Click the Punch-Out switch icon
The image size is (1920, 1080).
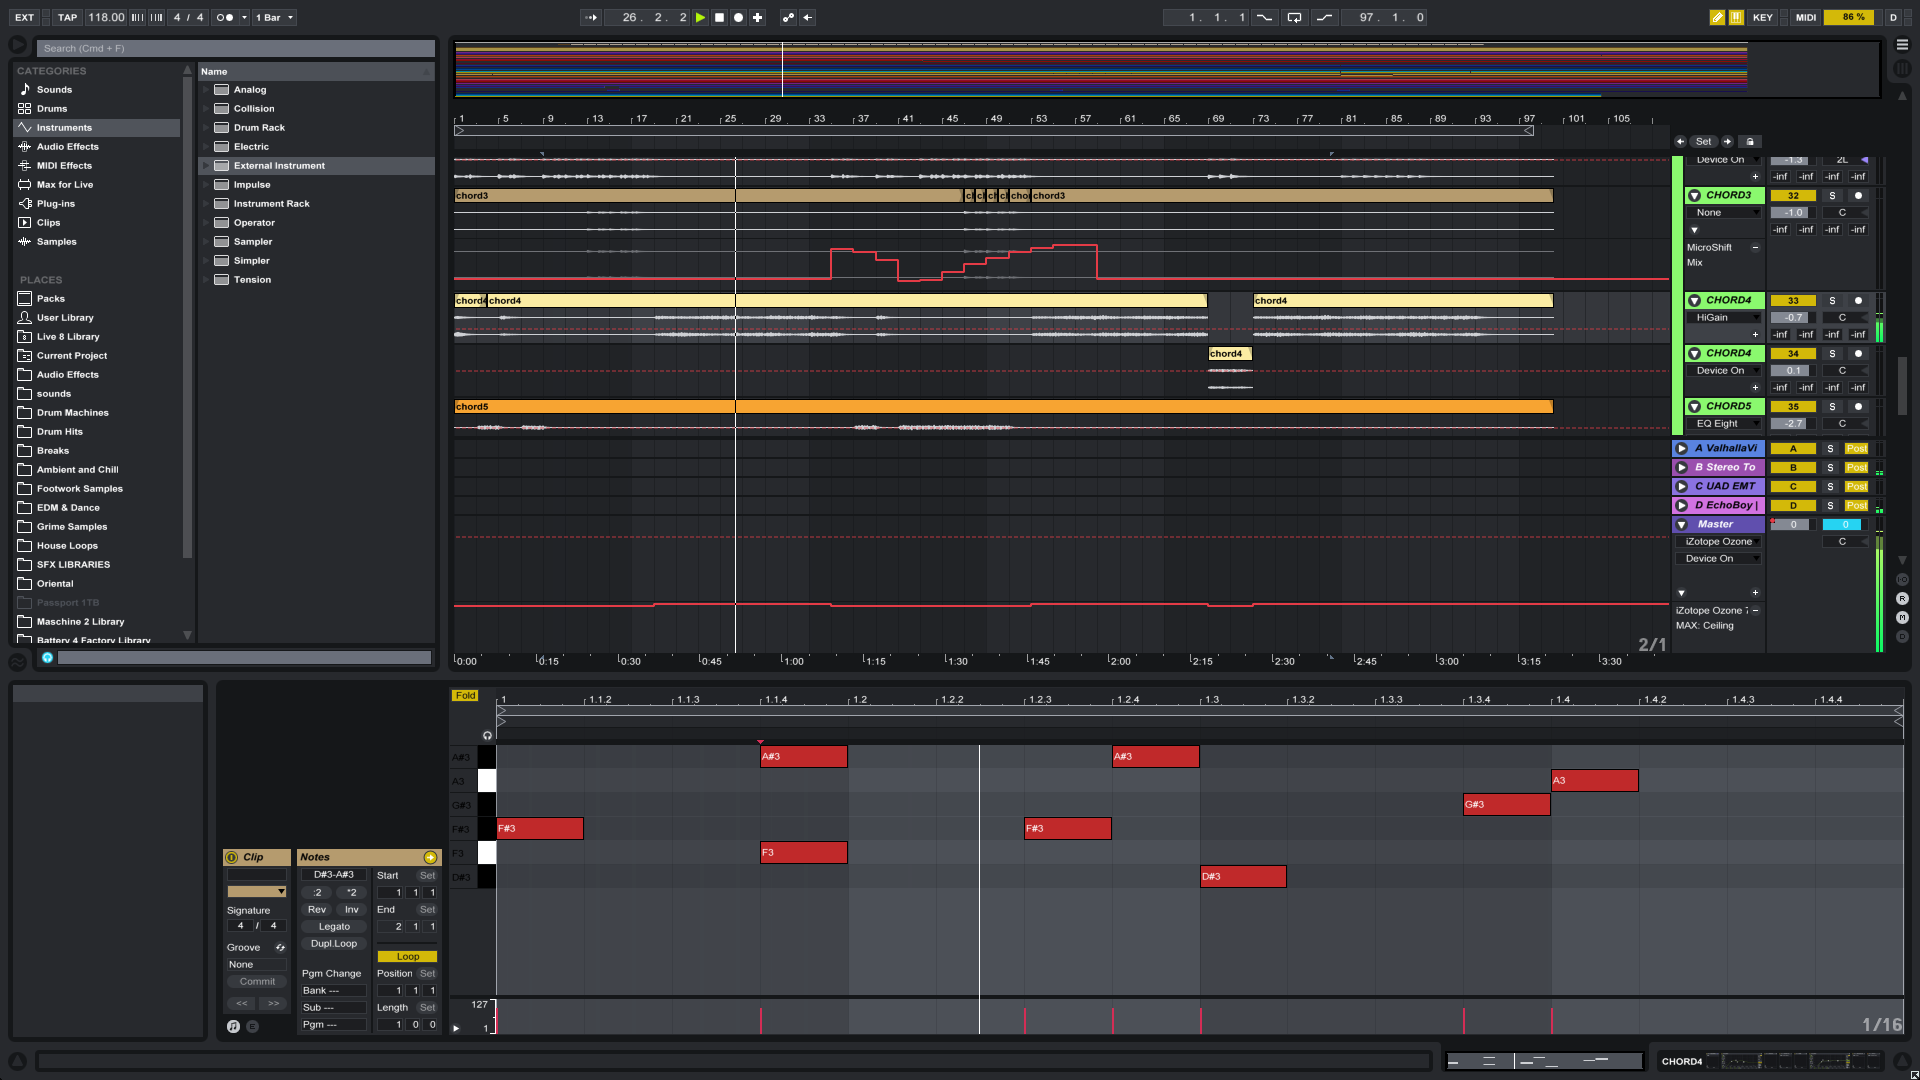(x=1324, y=17)
